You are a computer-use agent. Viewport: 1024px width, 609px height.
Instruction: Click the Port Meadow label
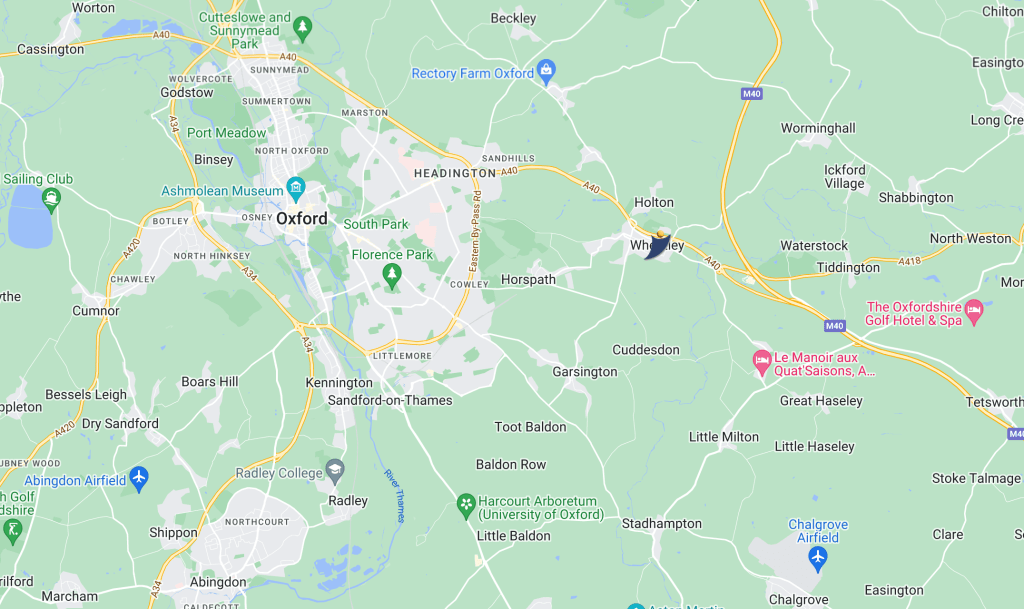tap(227, 133)
